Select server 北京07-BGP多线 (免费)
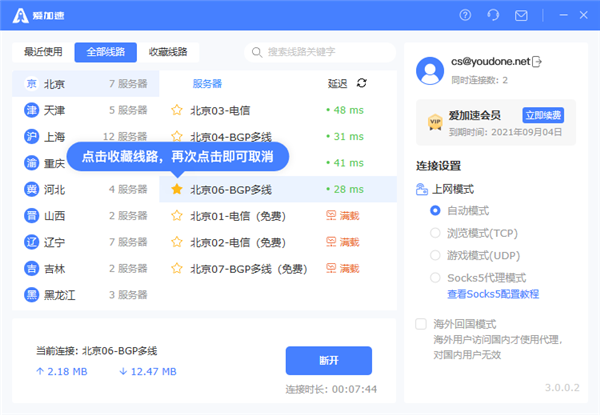Image resolution: width=600 pixels, height=415 pixels. [278, 268]
